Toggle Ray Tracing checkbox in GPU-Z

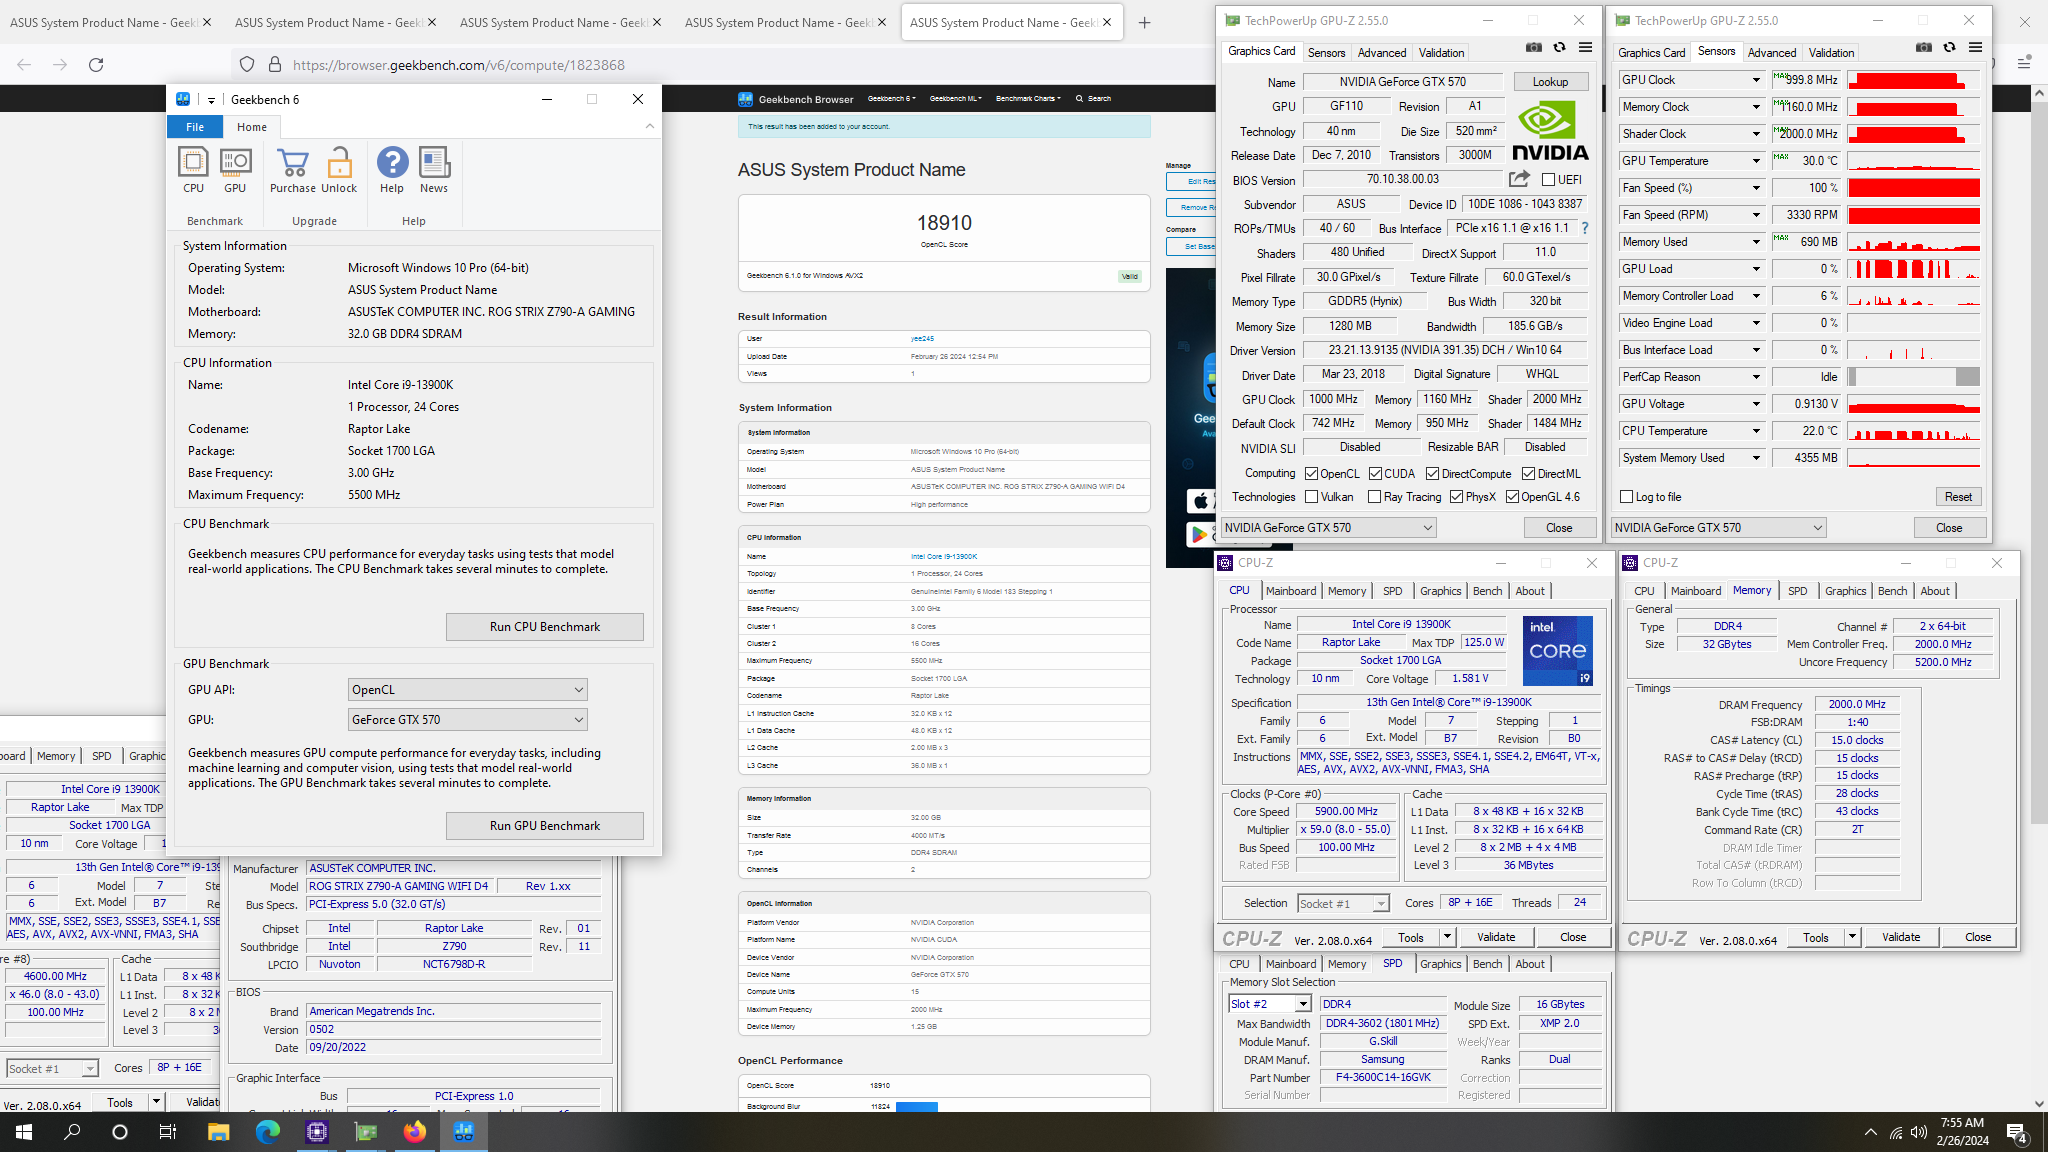pyautogui.click(x=1374, y=497)
